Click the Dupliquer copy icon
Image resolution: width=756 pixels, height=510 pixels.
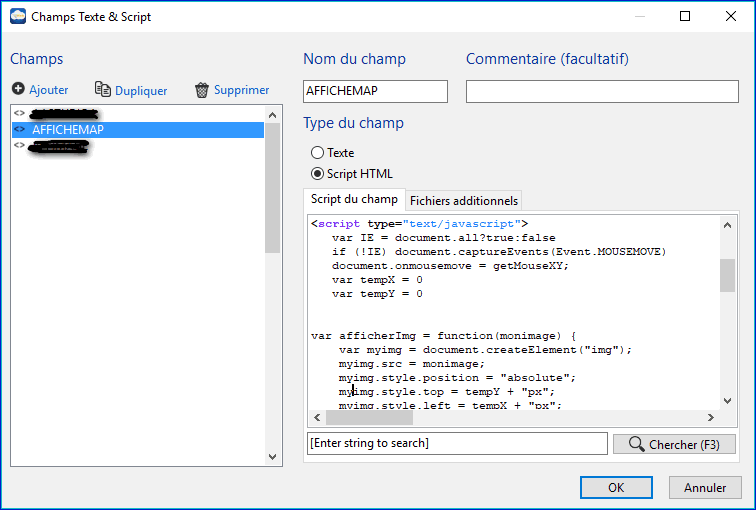(x=102, y=90)
